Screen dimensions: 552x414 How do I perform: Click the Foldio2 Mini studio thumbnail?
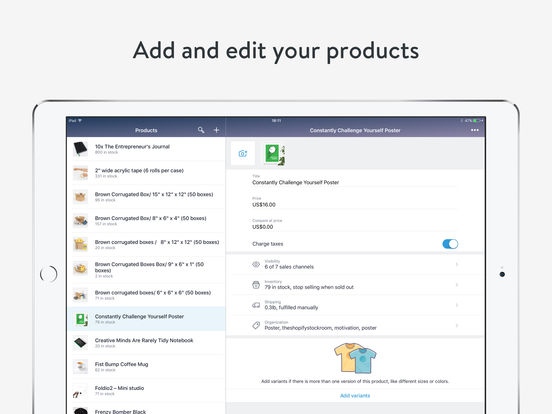point(80,391)
